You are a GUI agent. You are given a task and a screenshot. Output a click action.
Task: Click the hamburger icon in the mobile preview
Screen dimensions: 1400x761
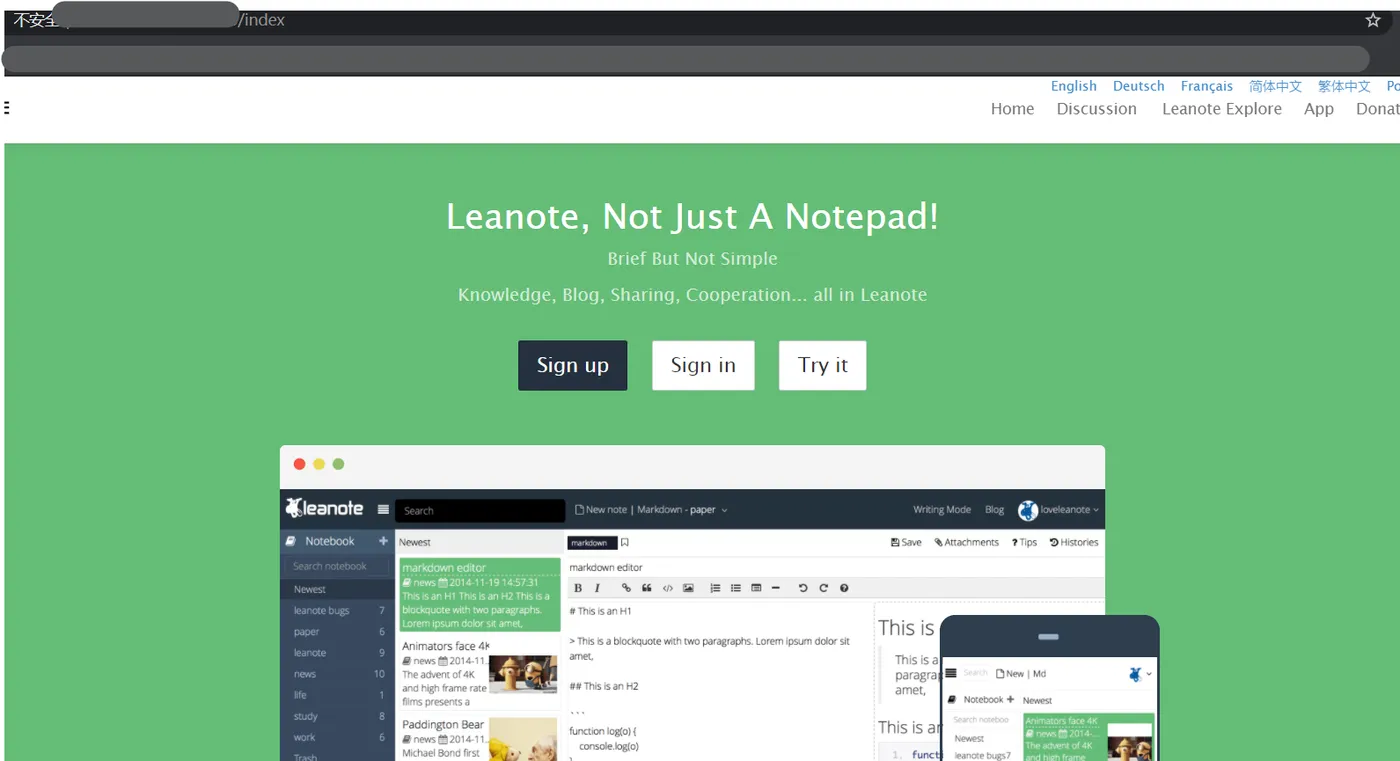tap(951, 673)
